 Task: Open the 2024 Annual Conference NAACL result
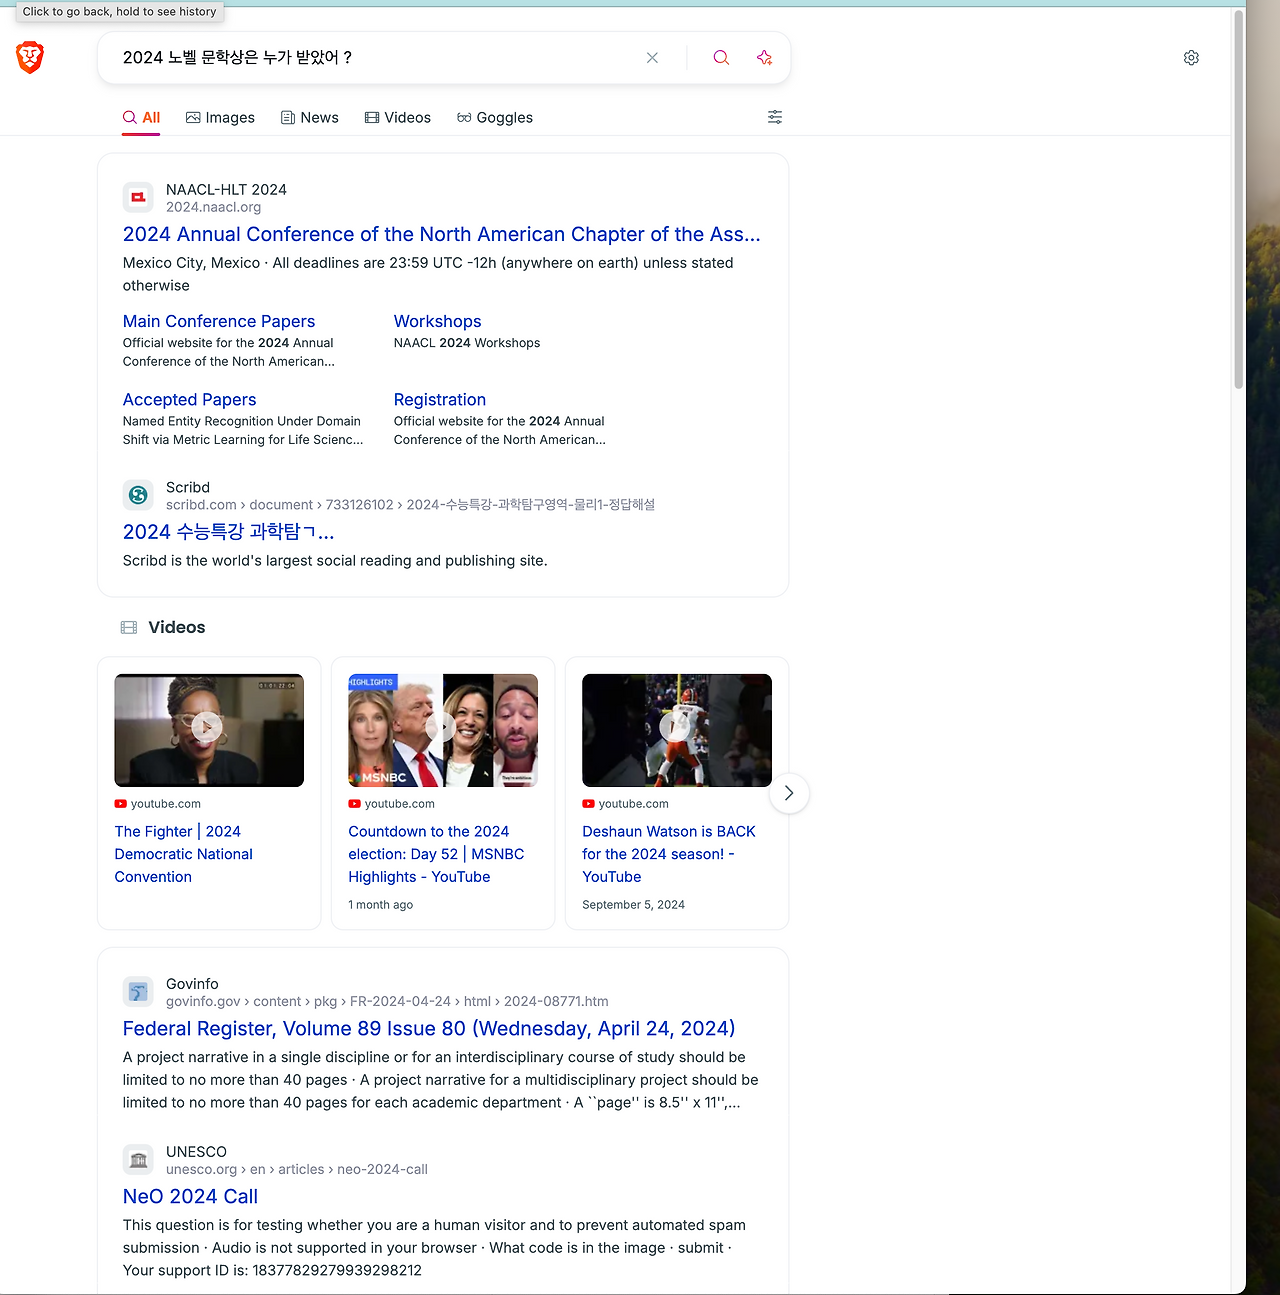[x=442, y=234]
